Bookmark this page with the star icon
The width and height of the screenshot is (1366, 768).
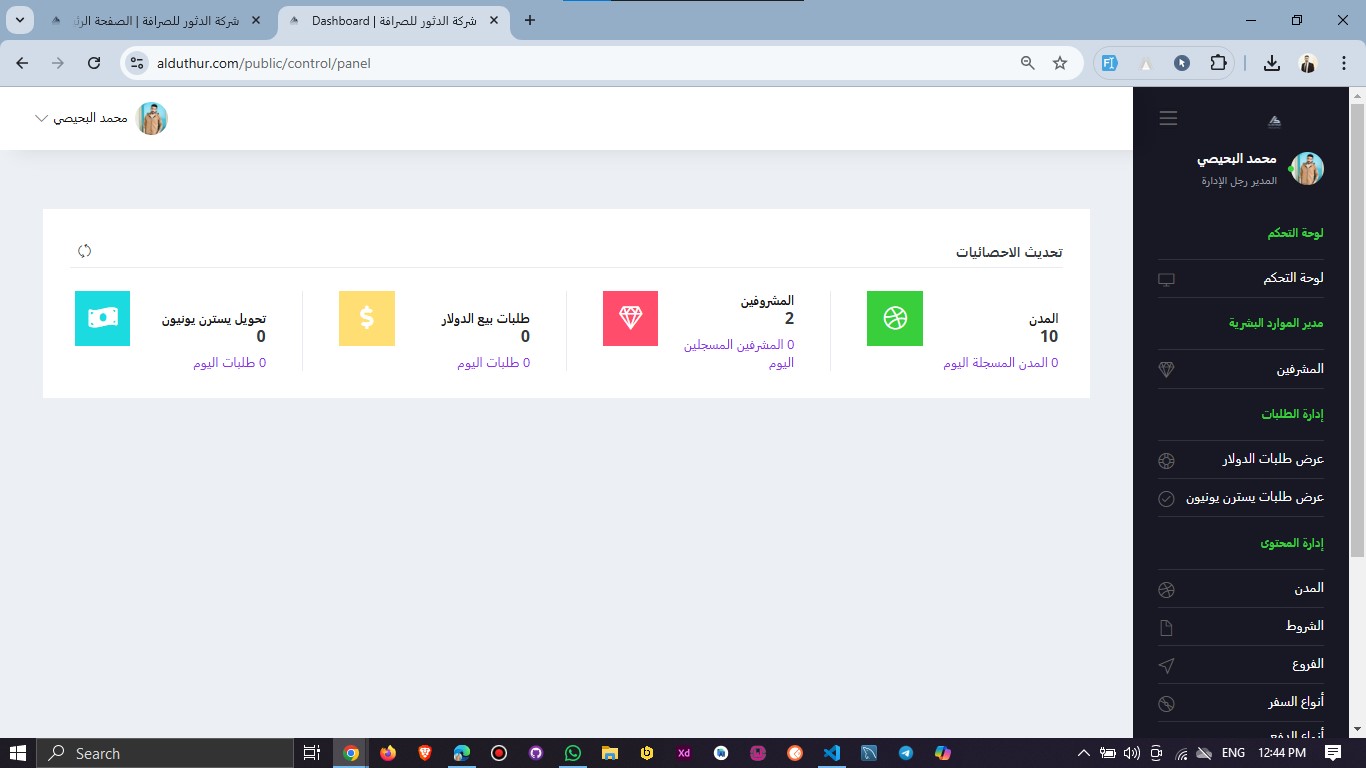(1060, 63)
